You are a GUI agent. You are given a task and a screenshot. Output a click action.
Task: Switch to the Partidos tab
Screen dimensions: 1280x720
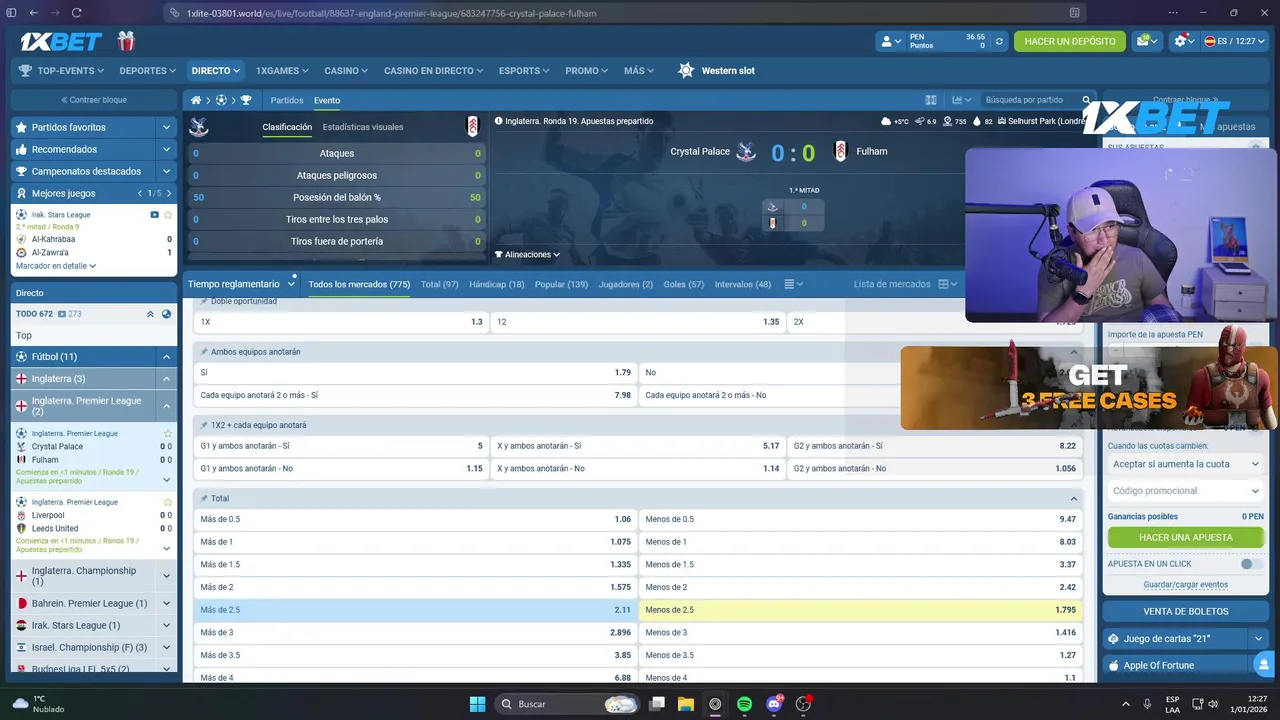coord(287,100)
